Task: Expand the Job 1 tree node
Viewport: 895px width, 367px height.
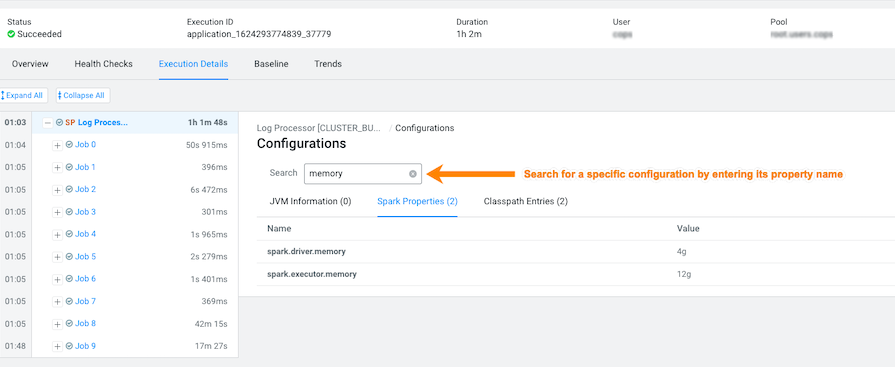Action: (57, 168)
